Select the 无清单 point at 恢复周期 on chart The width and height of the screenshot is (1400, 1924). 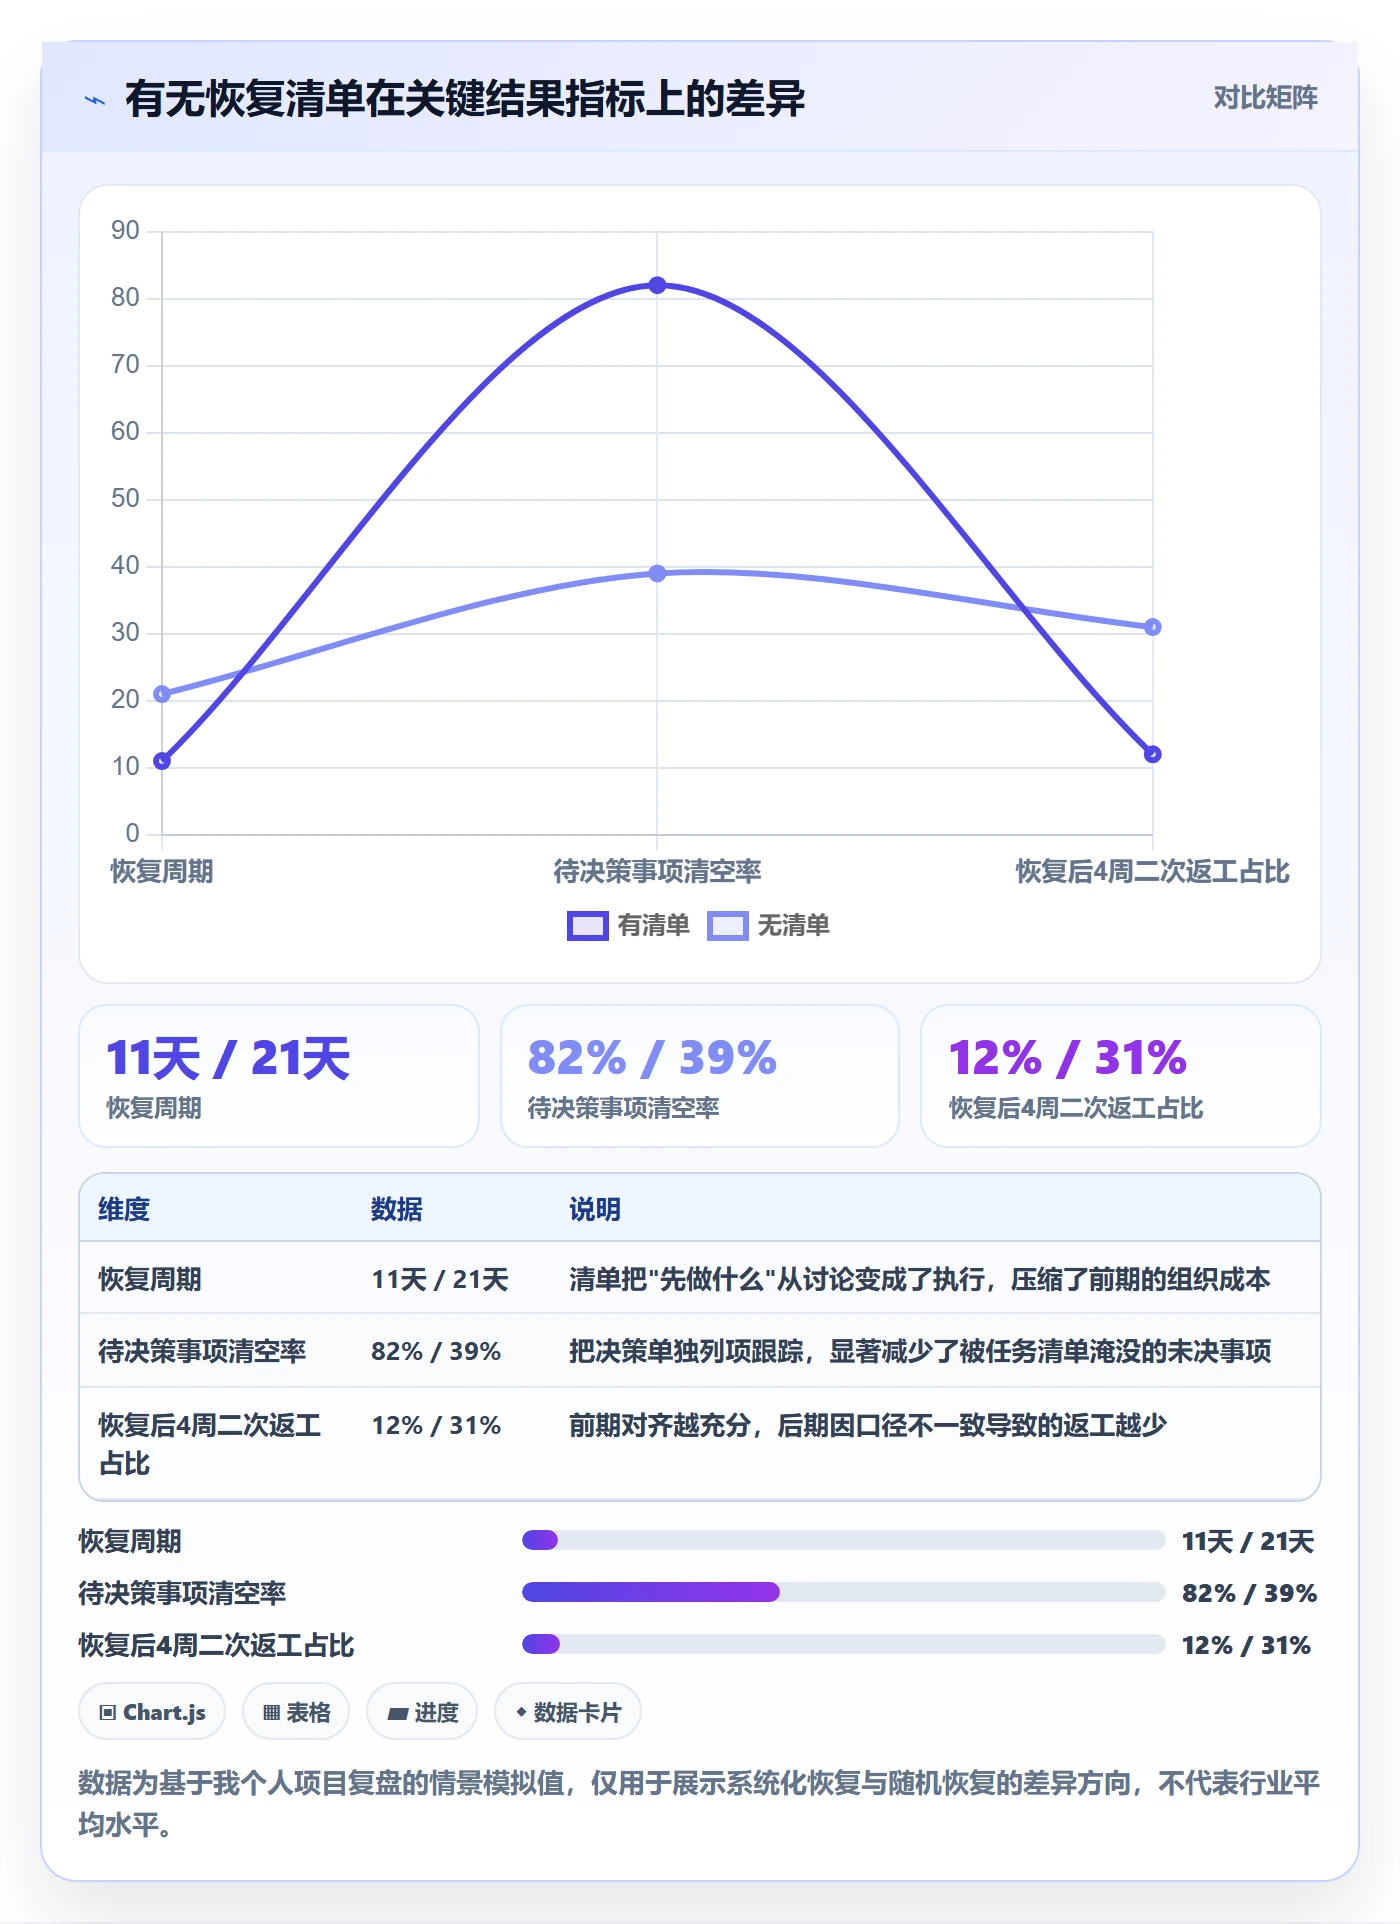[162, 694]
